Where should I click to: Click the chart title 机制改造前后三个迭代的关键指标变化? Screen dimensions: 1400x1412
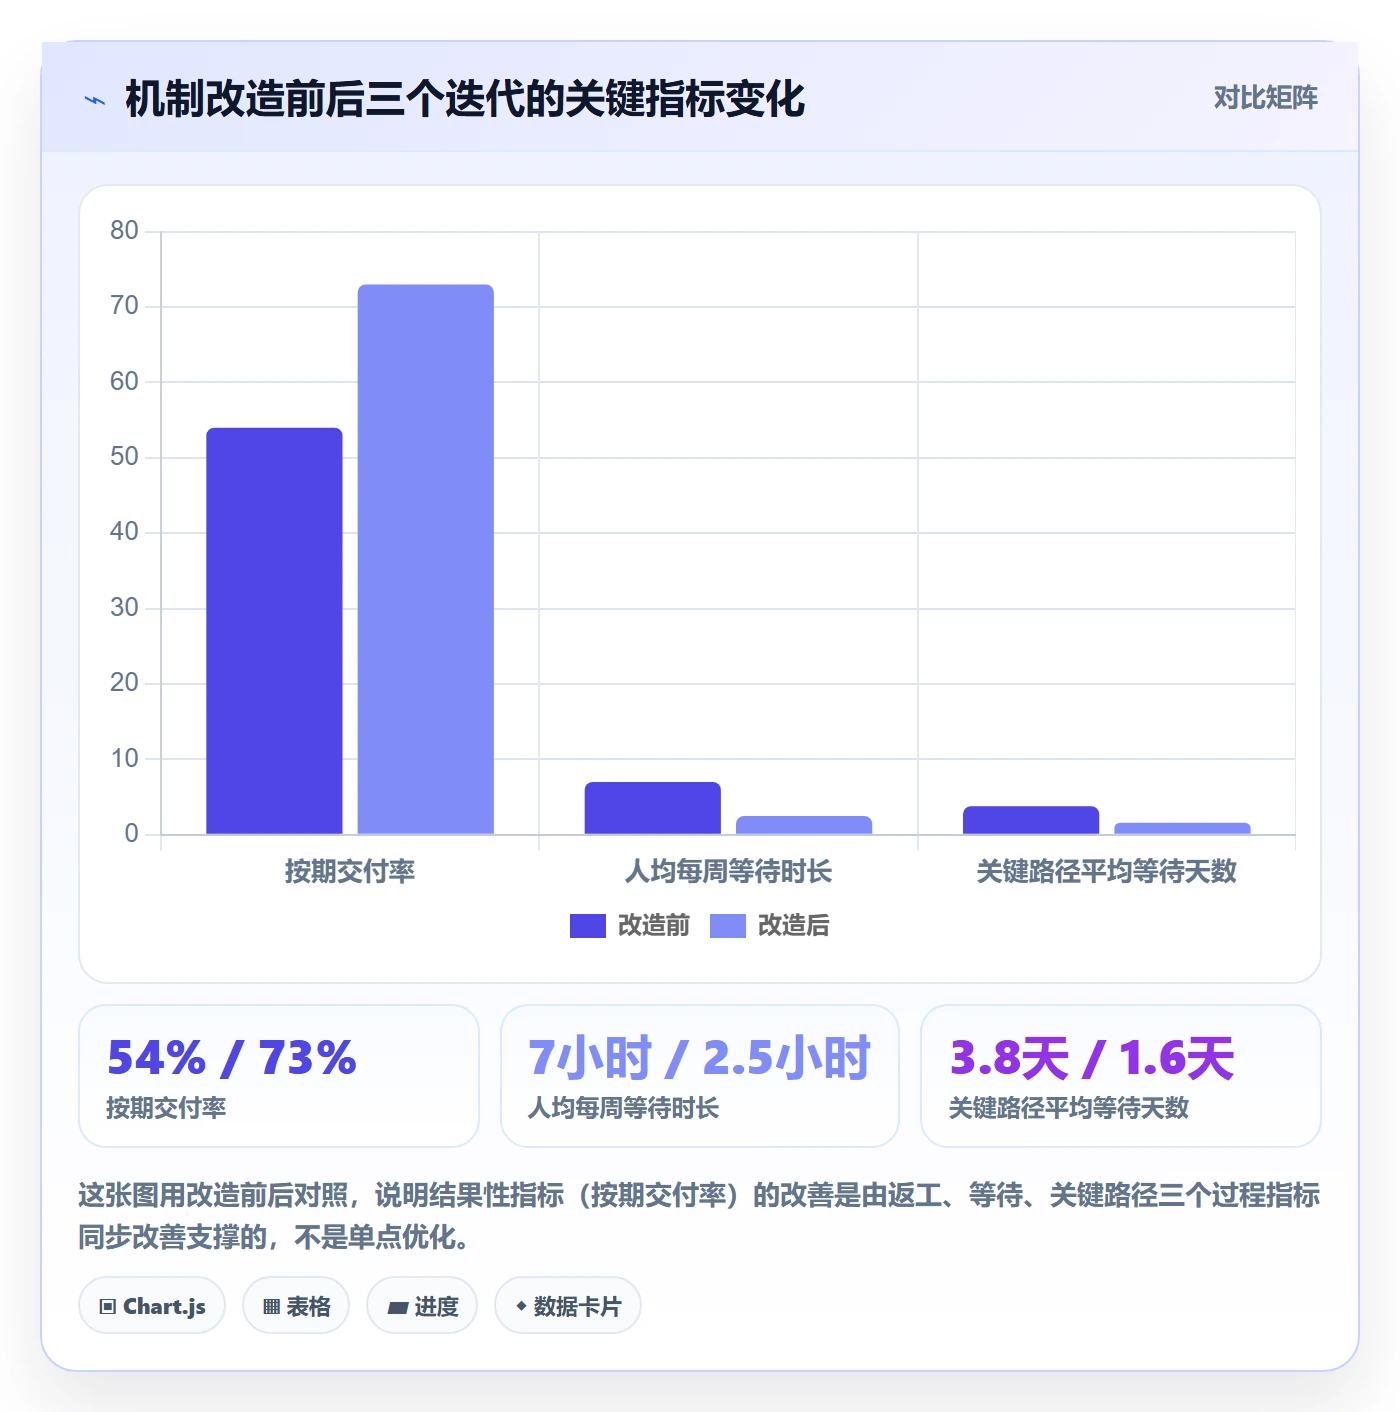[465, 99]
